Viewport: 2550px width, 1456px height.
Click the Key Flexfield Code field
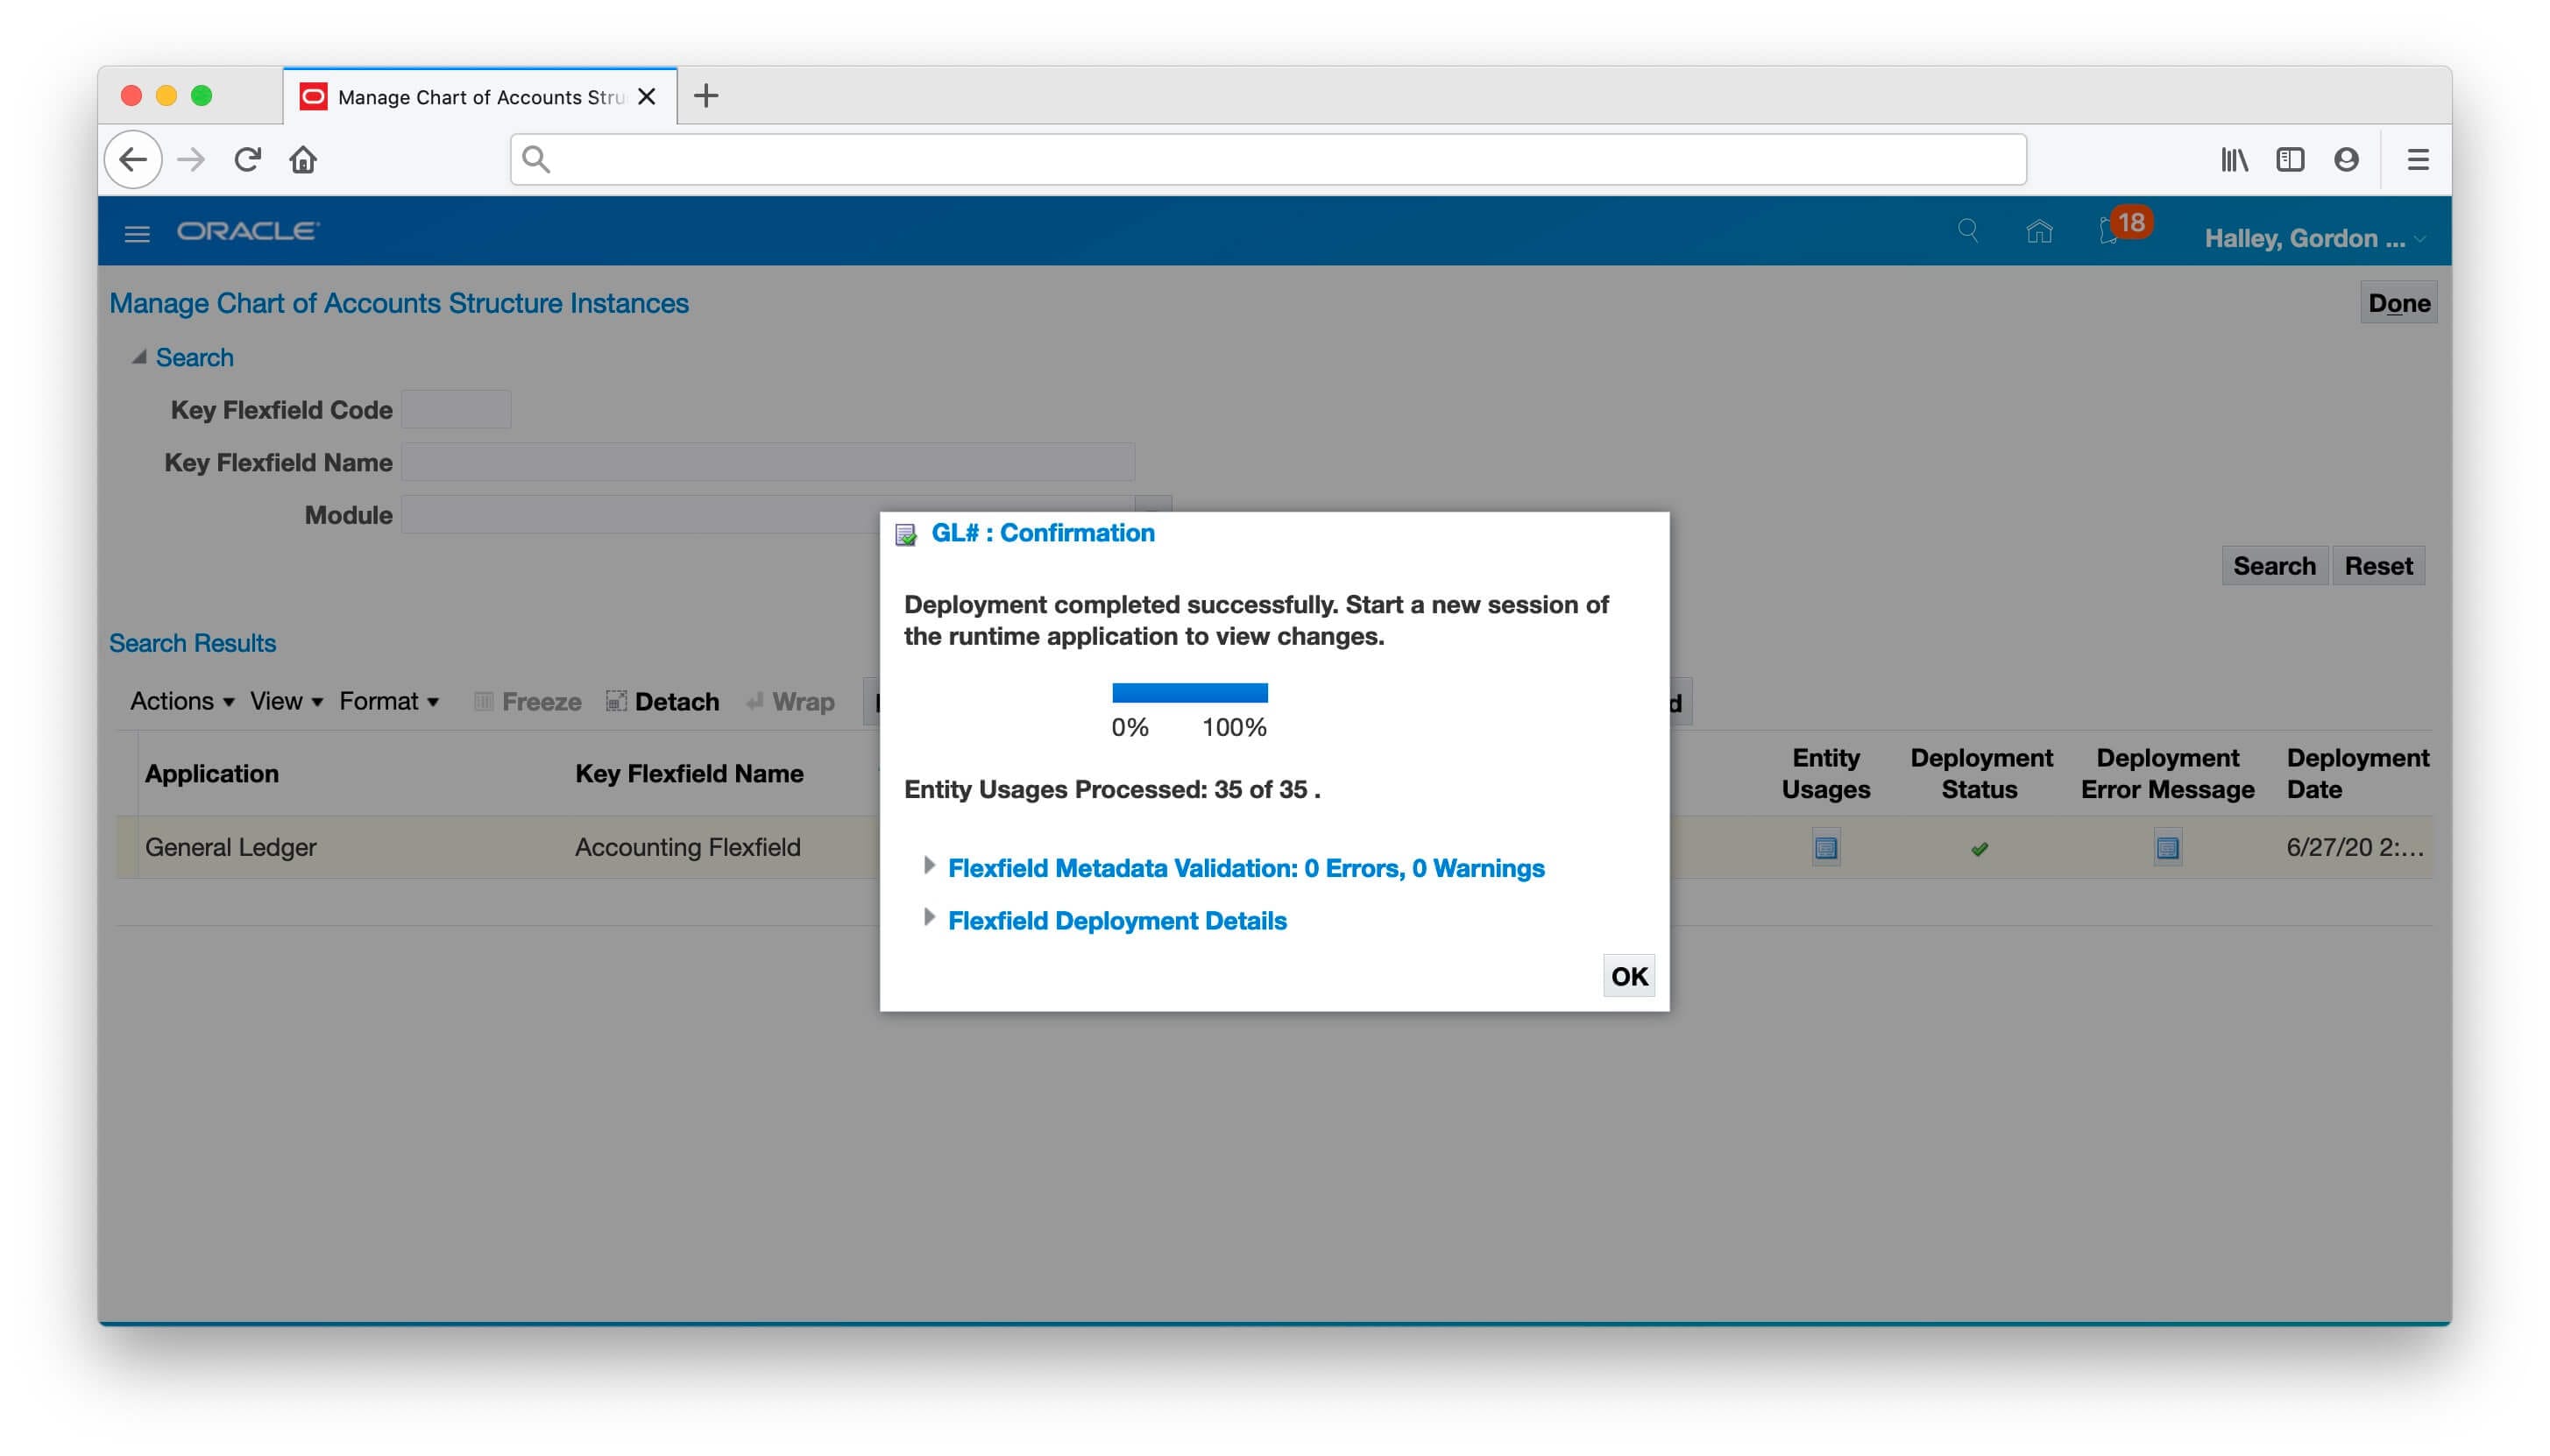(x=456, y=410)
